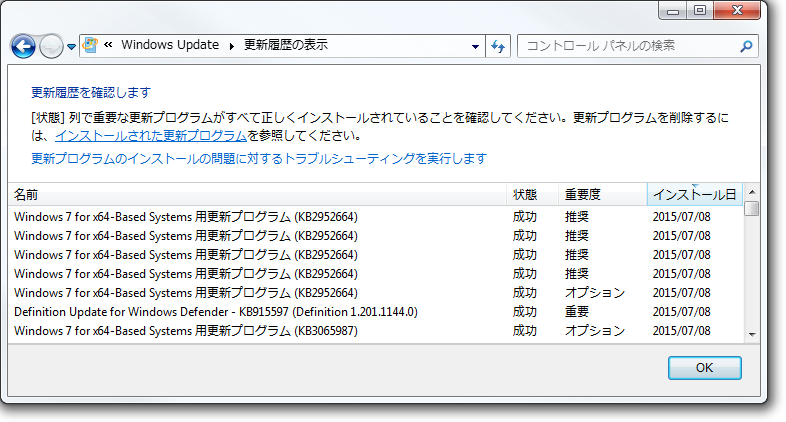This screenshot has width=786, height=422.
Task: Click the scroll up arrow of list
Action: click(x=751, y=192)
